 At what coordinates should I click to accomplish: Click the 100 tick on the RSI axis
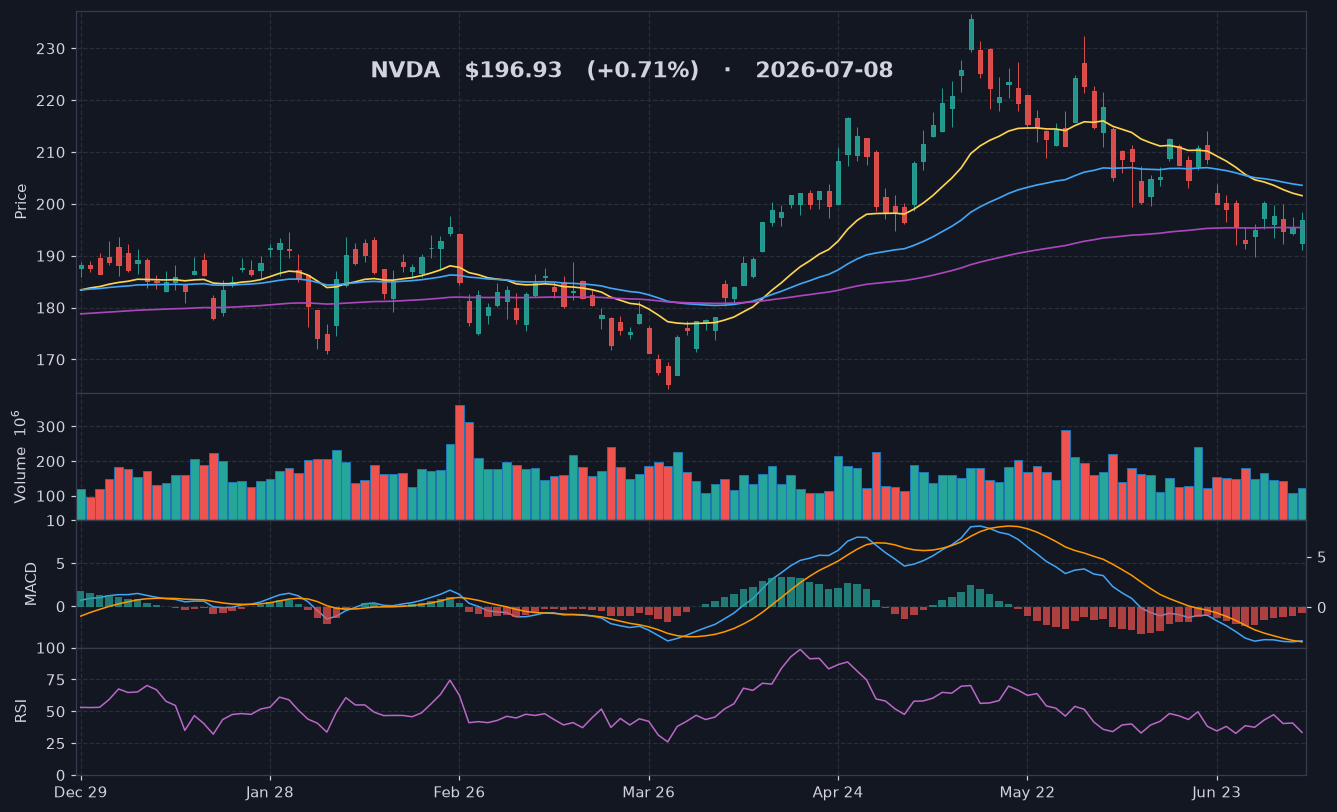tap(50, 649)
